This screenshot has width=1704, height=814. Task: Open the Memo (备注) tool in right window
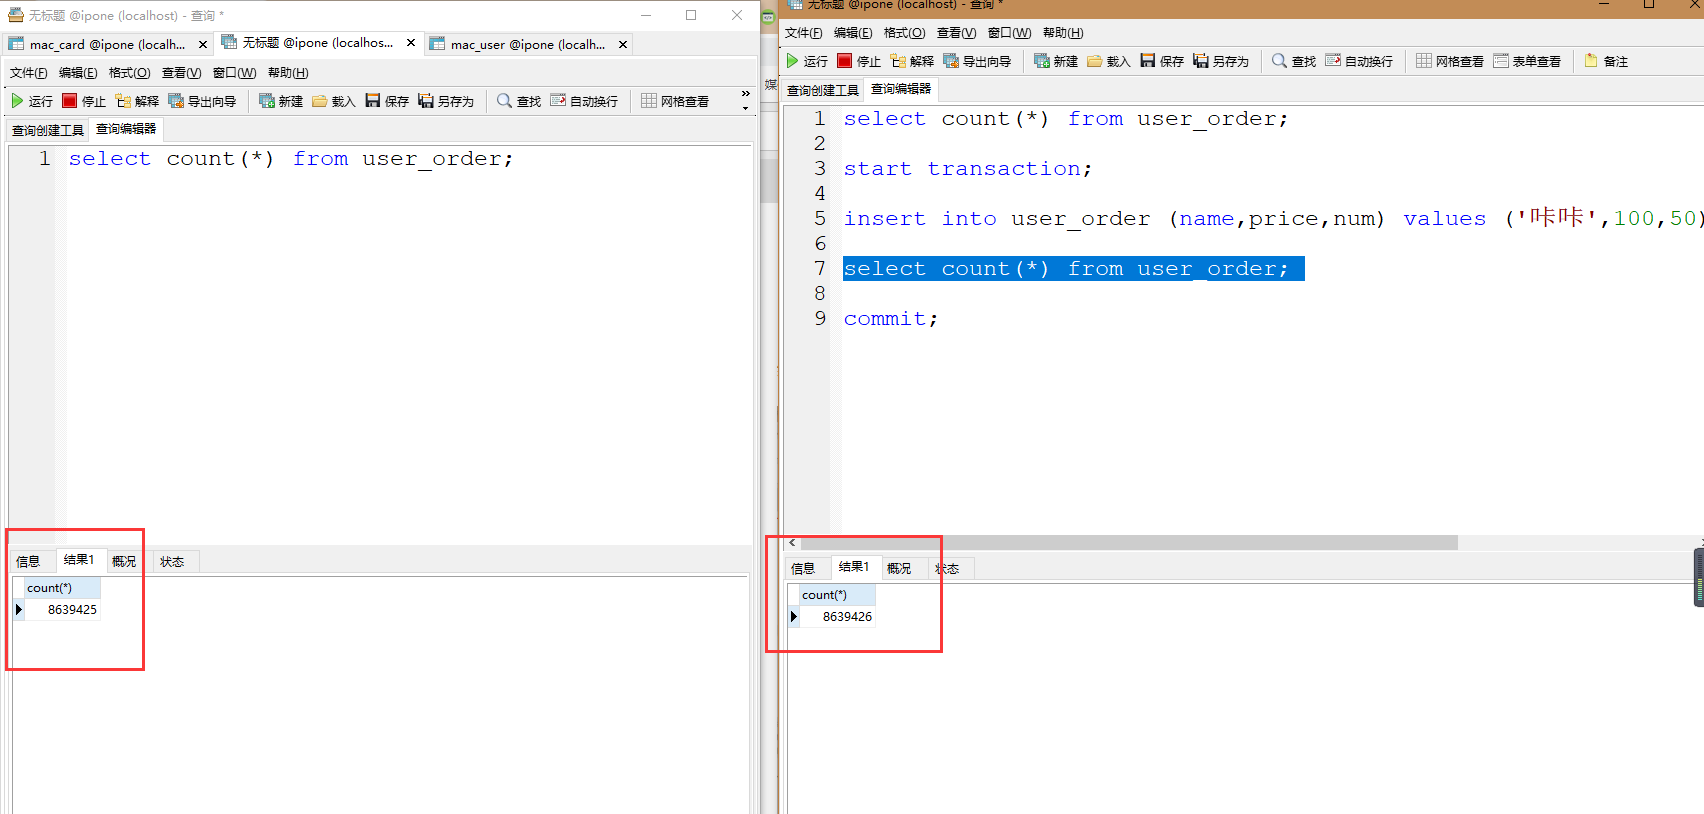[1606, 61]
